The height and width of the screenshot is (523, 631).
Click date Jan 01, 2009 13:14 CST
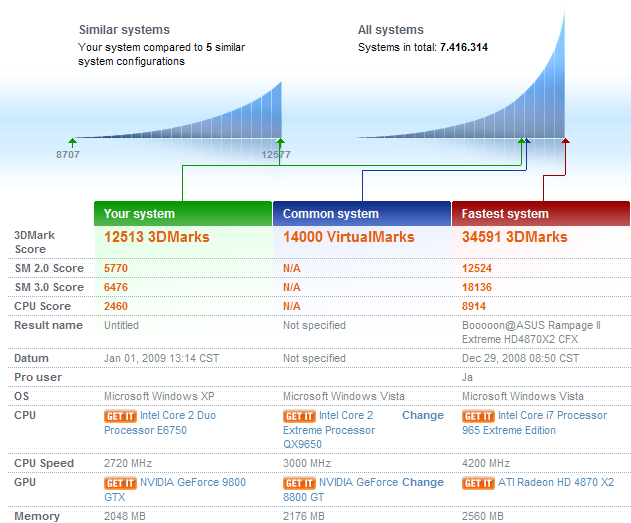(161, 358)
